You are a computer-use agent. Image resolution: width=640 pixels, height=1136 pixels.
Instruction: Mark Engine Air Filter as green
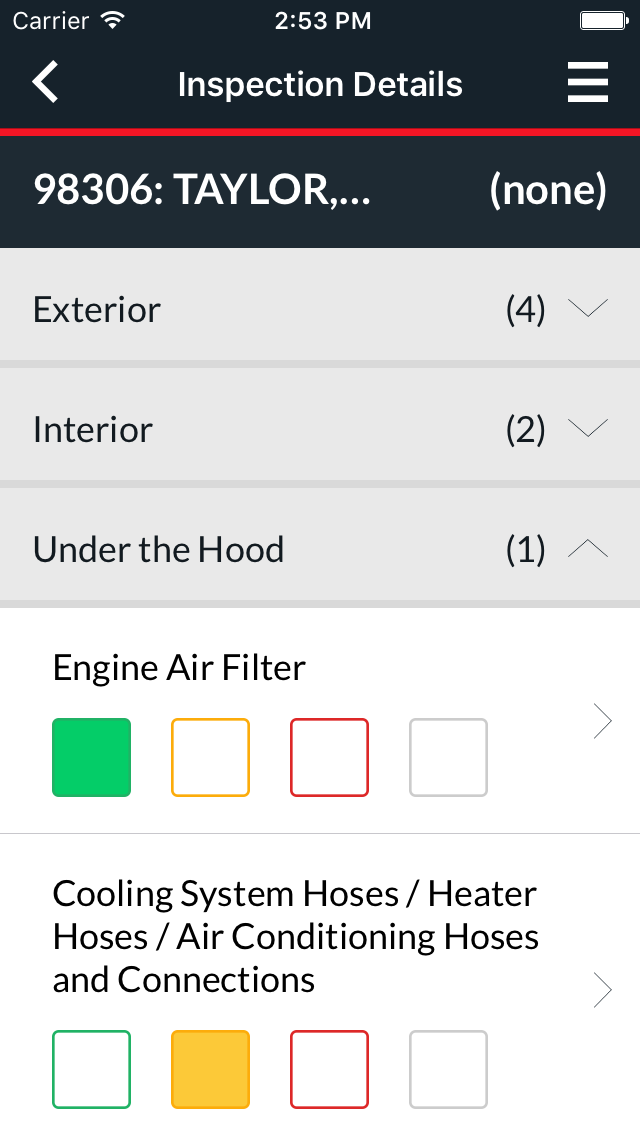coord(91,757)
